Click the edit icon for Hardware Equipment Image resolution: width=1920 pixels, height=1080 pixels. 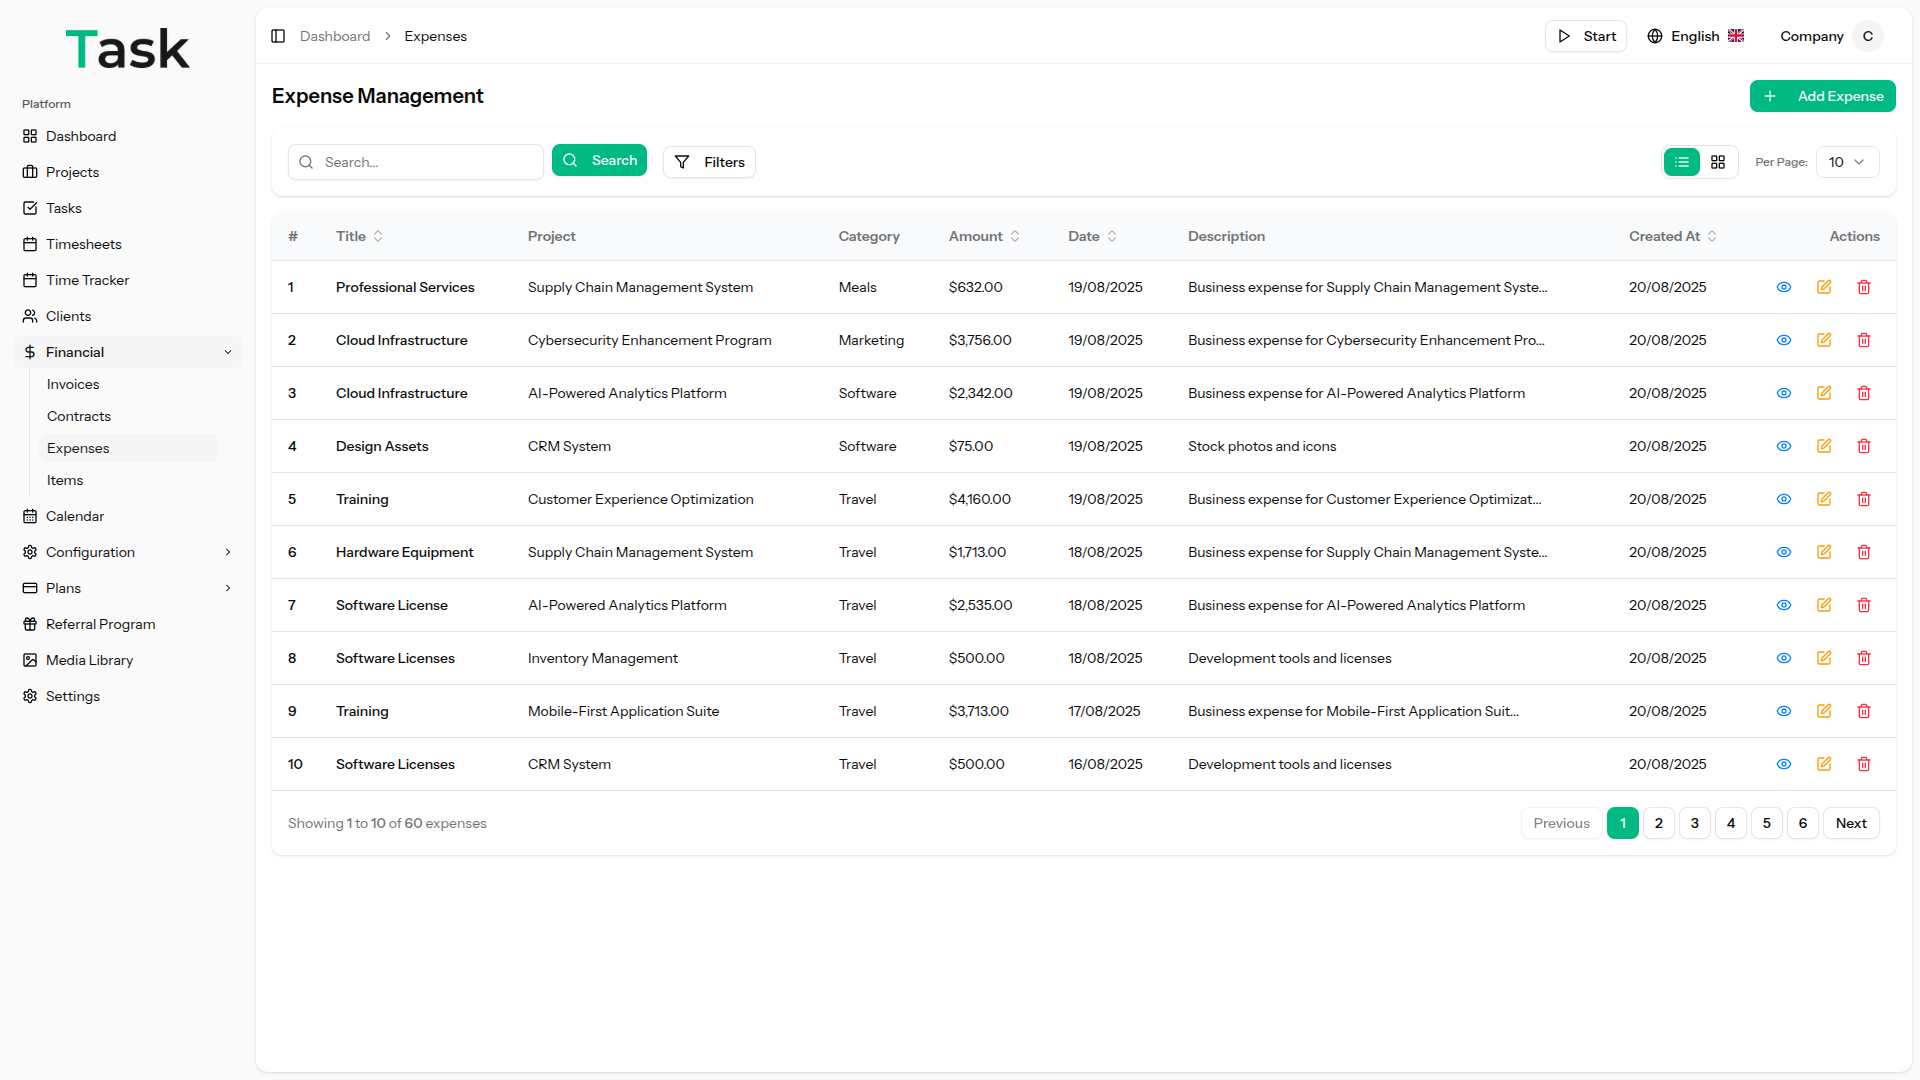[1823, 552]
